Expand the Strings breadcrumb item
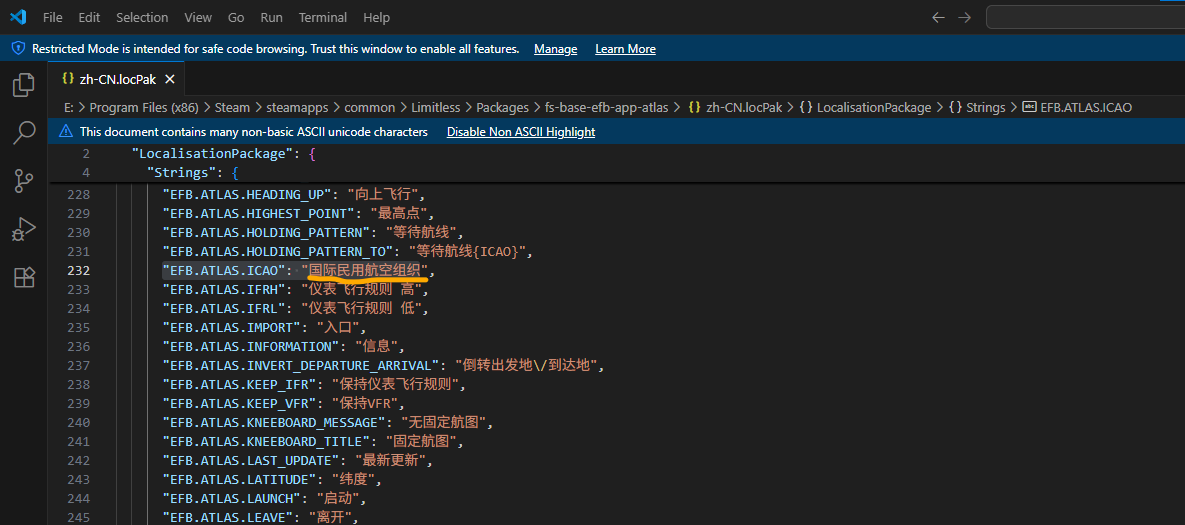This screenshot has height=525, width=1185. click(x=985, y=107)
